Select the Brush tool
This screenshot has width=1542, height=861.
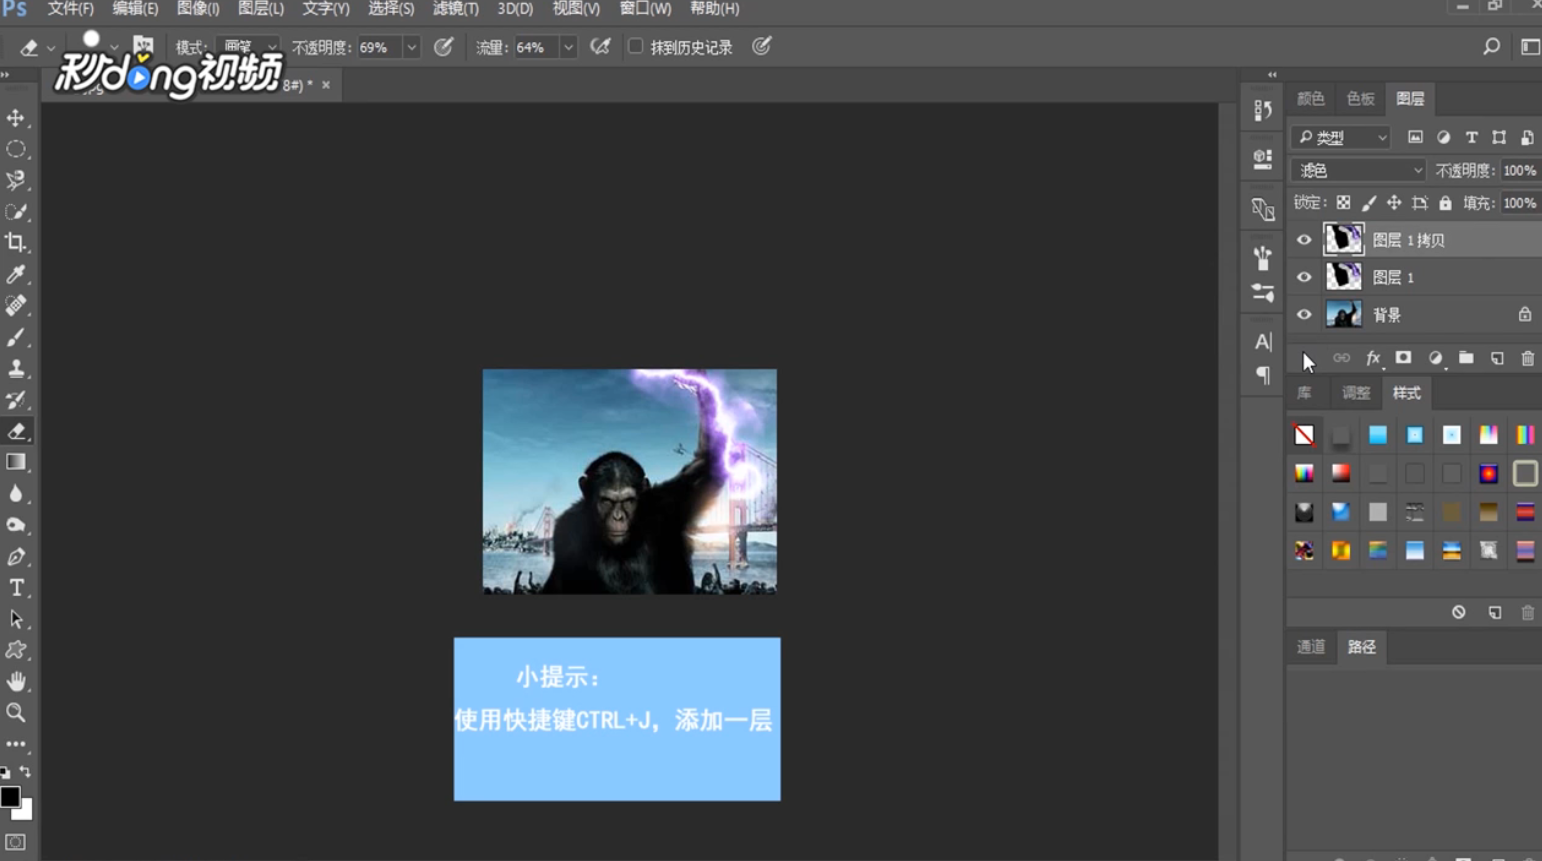tap(16, 337)
